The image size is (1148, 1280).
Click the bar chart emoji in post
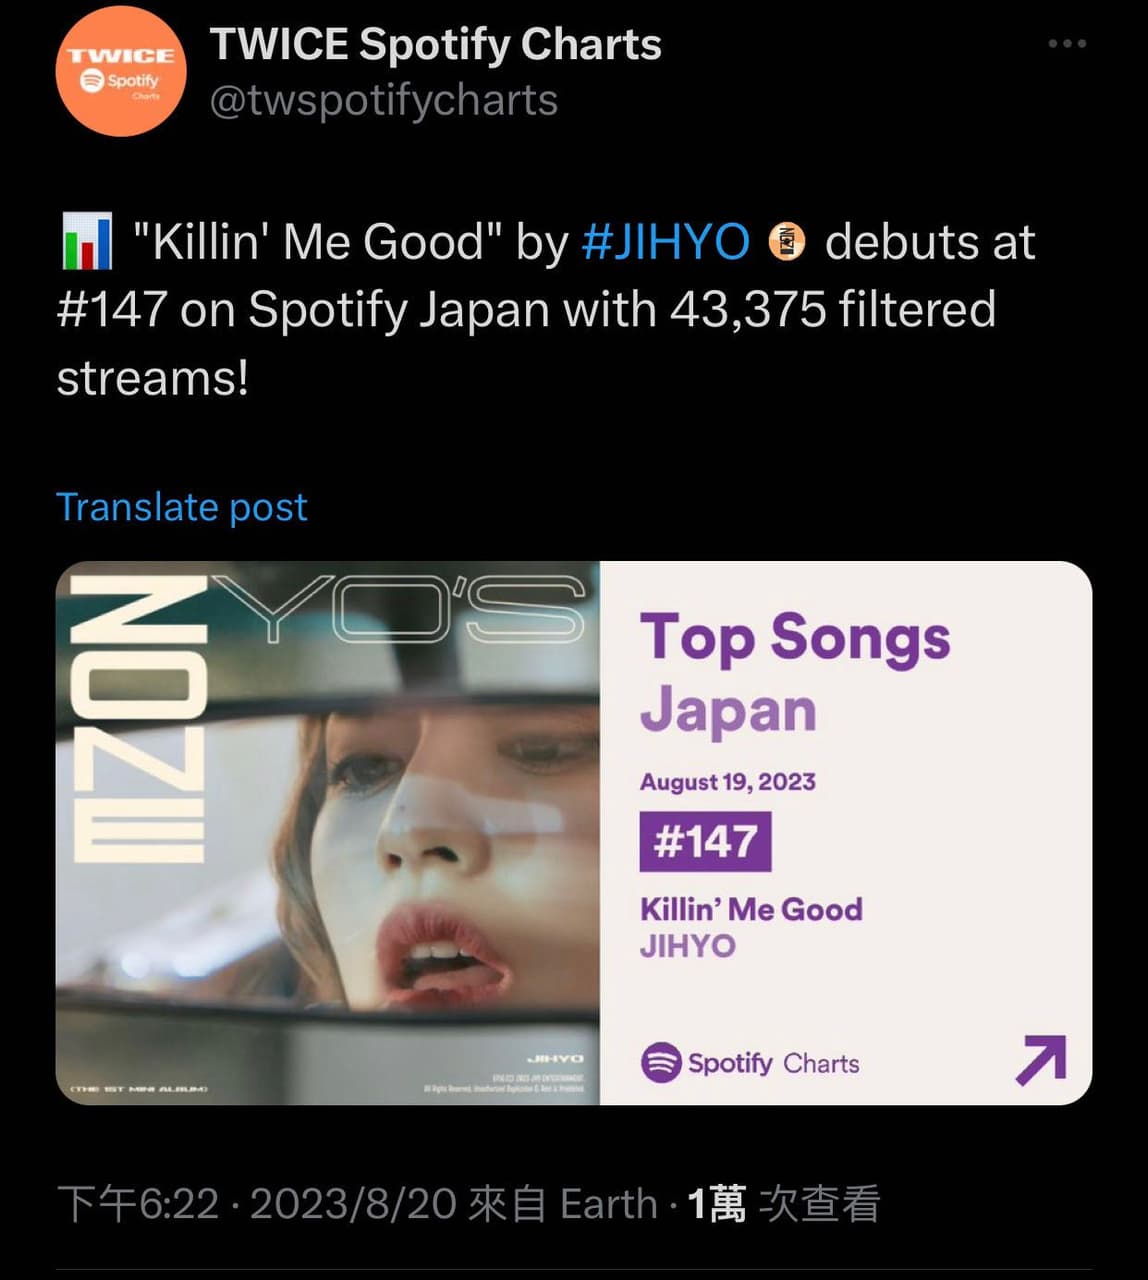click(x=87, y=242)
